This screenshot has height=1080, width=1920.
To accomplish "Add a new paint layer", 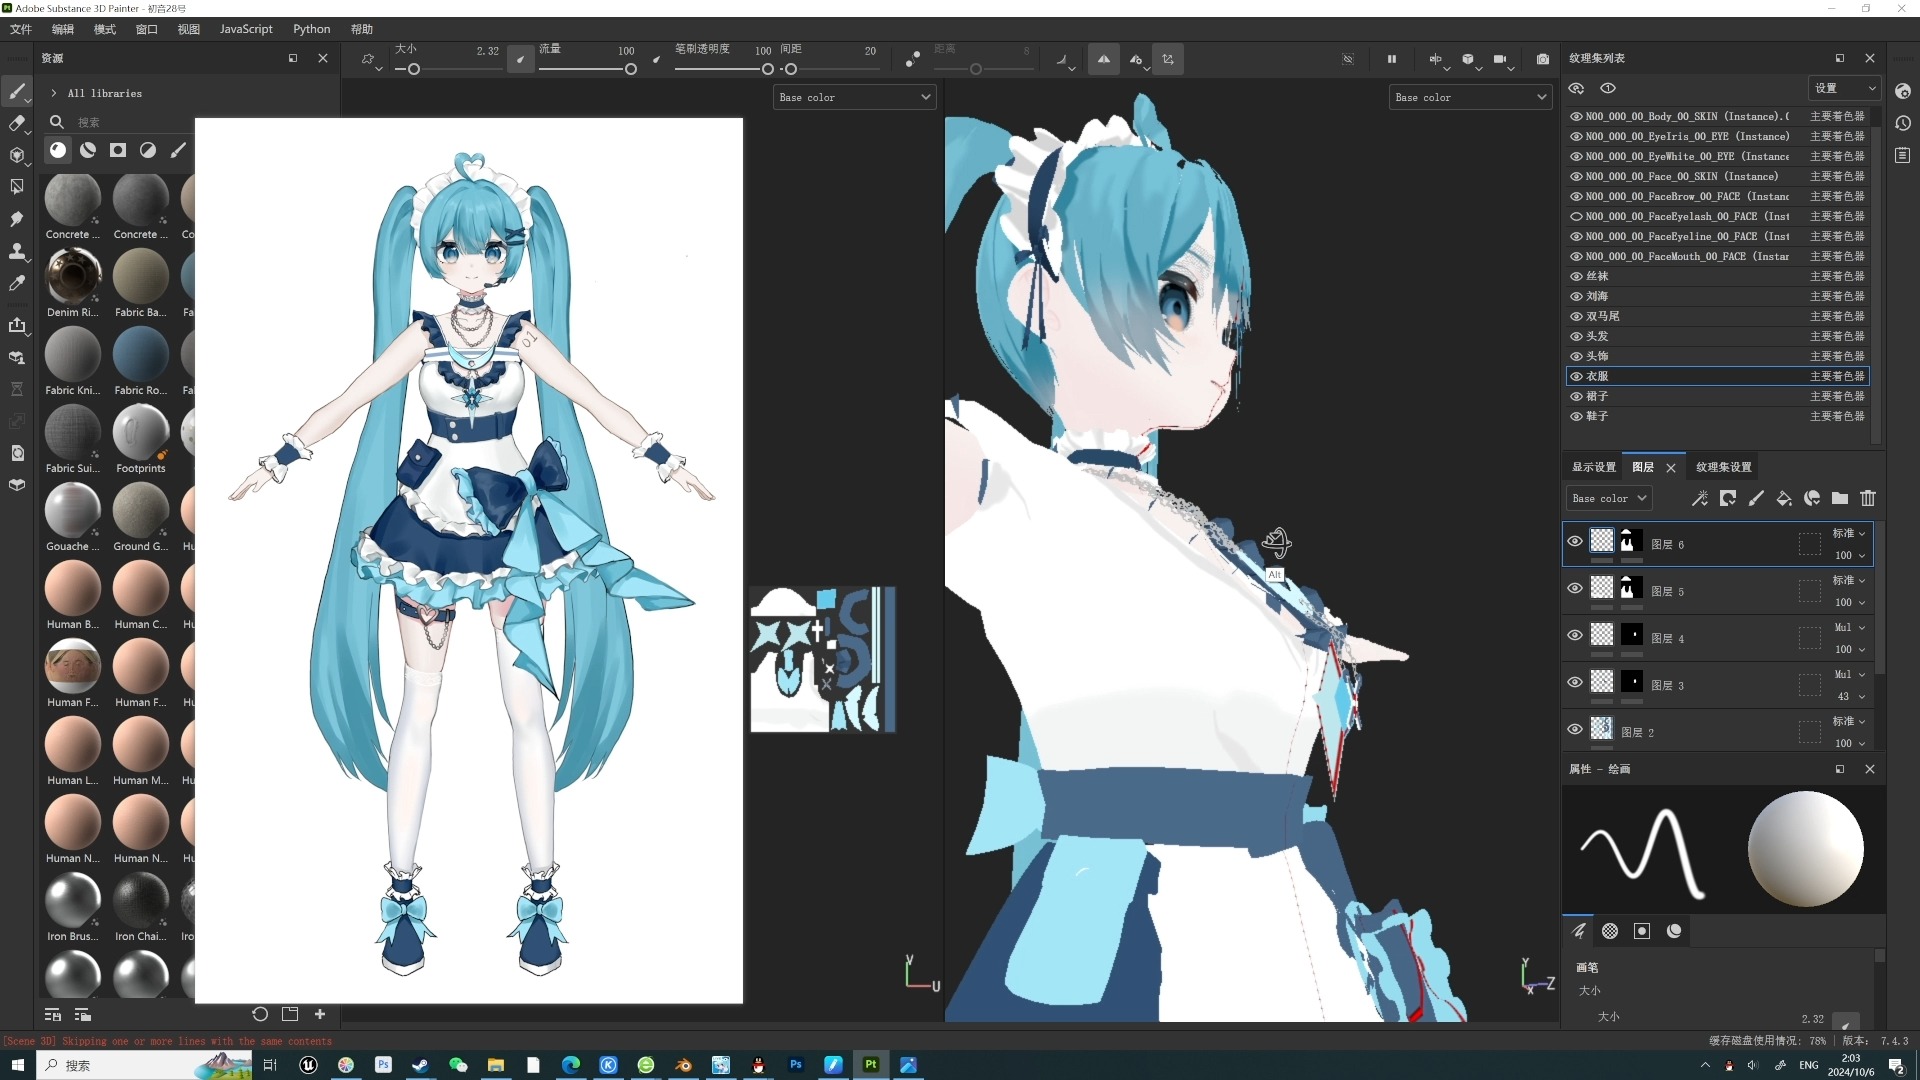I will 1755,498.
